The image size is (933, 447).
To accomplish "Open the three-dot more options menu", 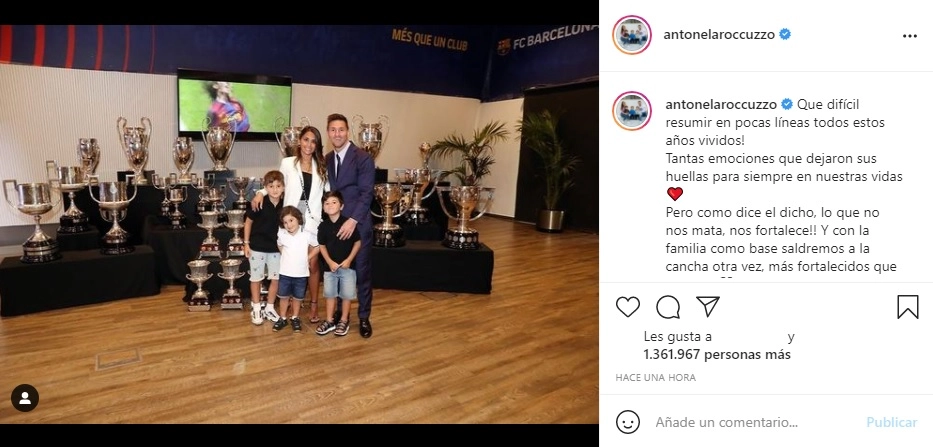I will pyautogui.click(x=910, y=36).
